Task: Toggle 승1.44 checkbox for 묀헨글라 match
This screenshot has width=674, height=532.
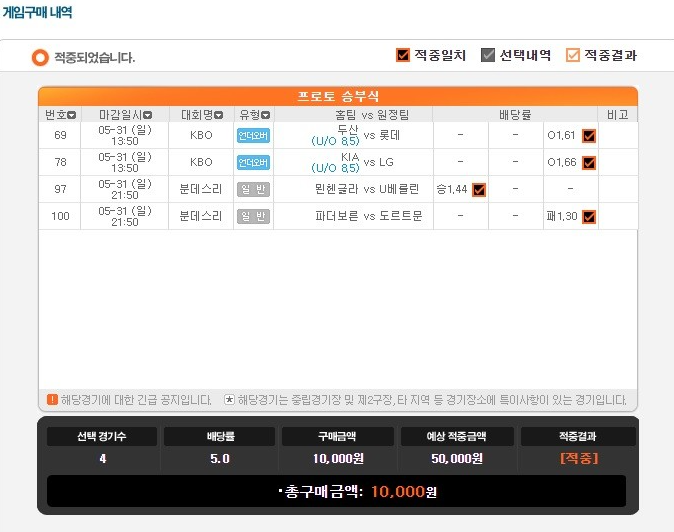Action: point(479,190)
